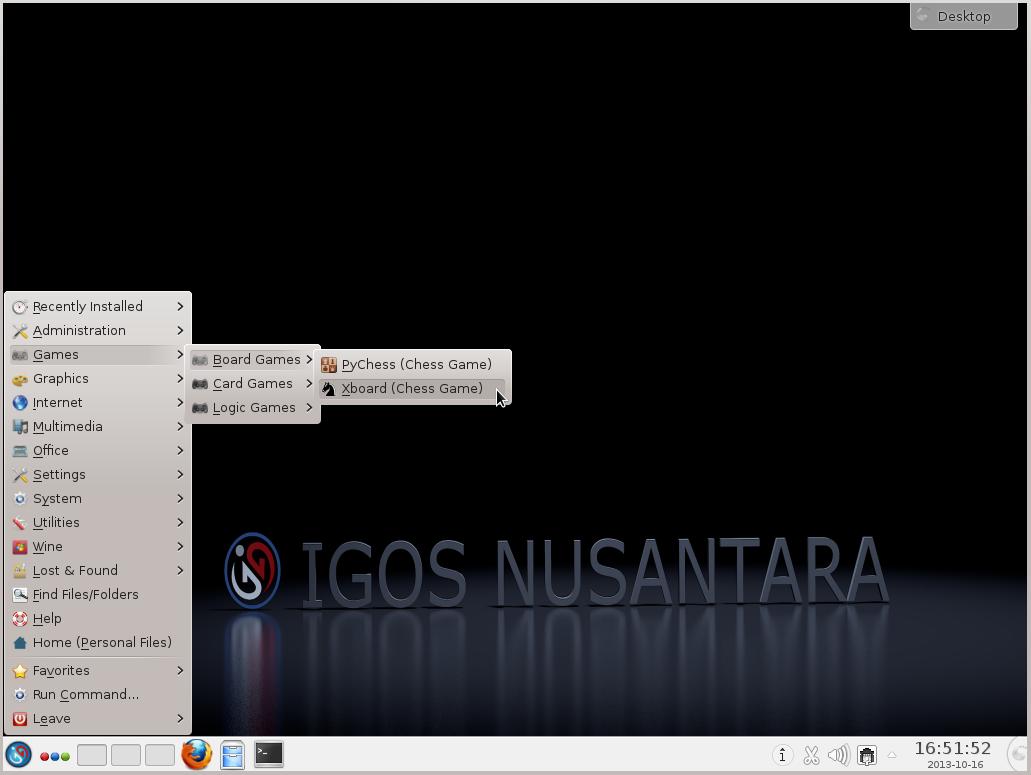Screen dimensions: 1031x775
Task: Click the IGOS application launcher icon
Action: coord(19,755)
